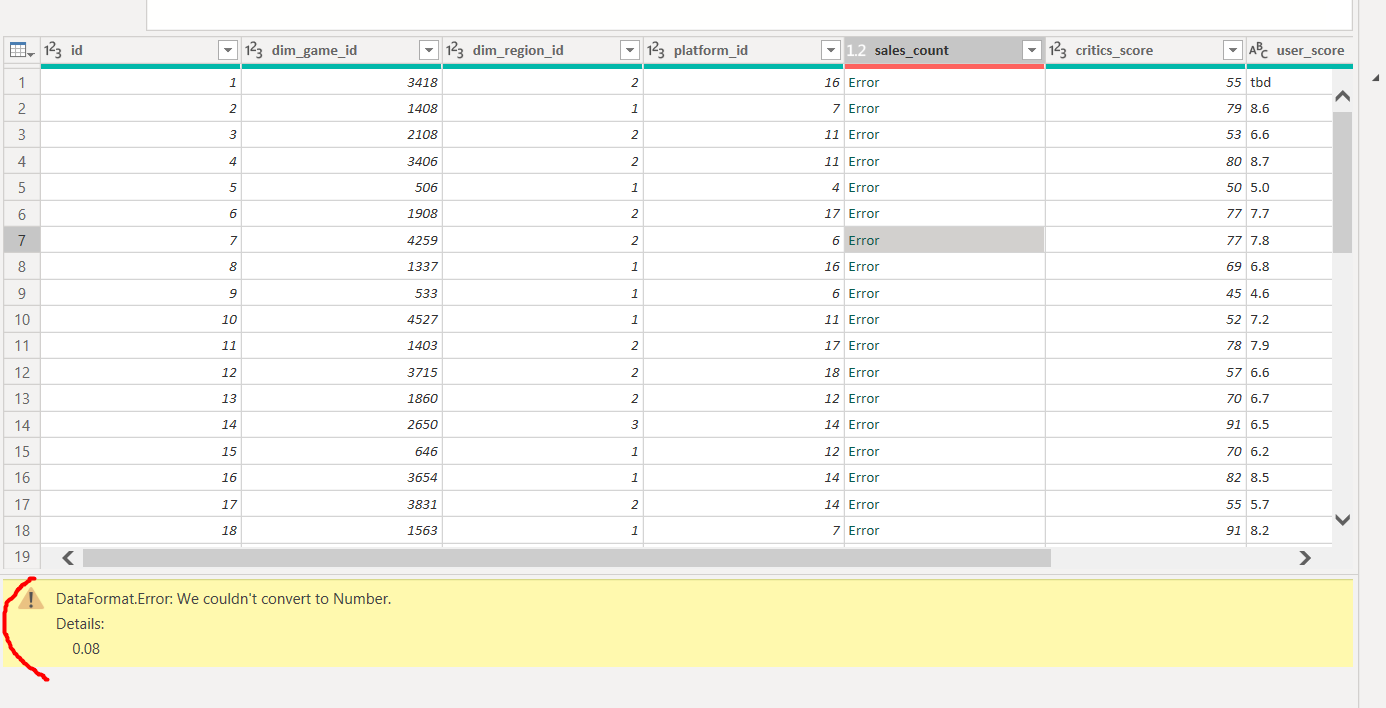Open the critics_score filter dropdown

(x=1233, y=50)
